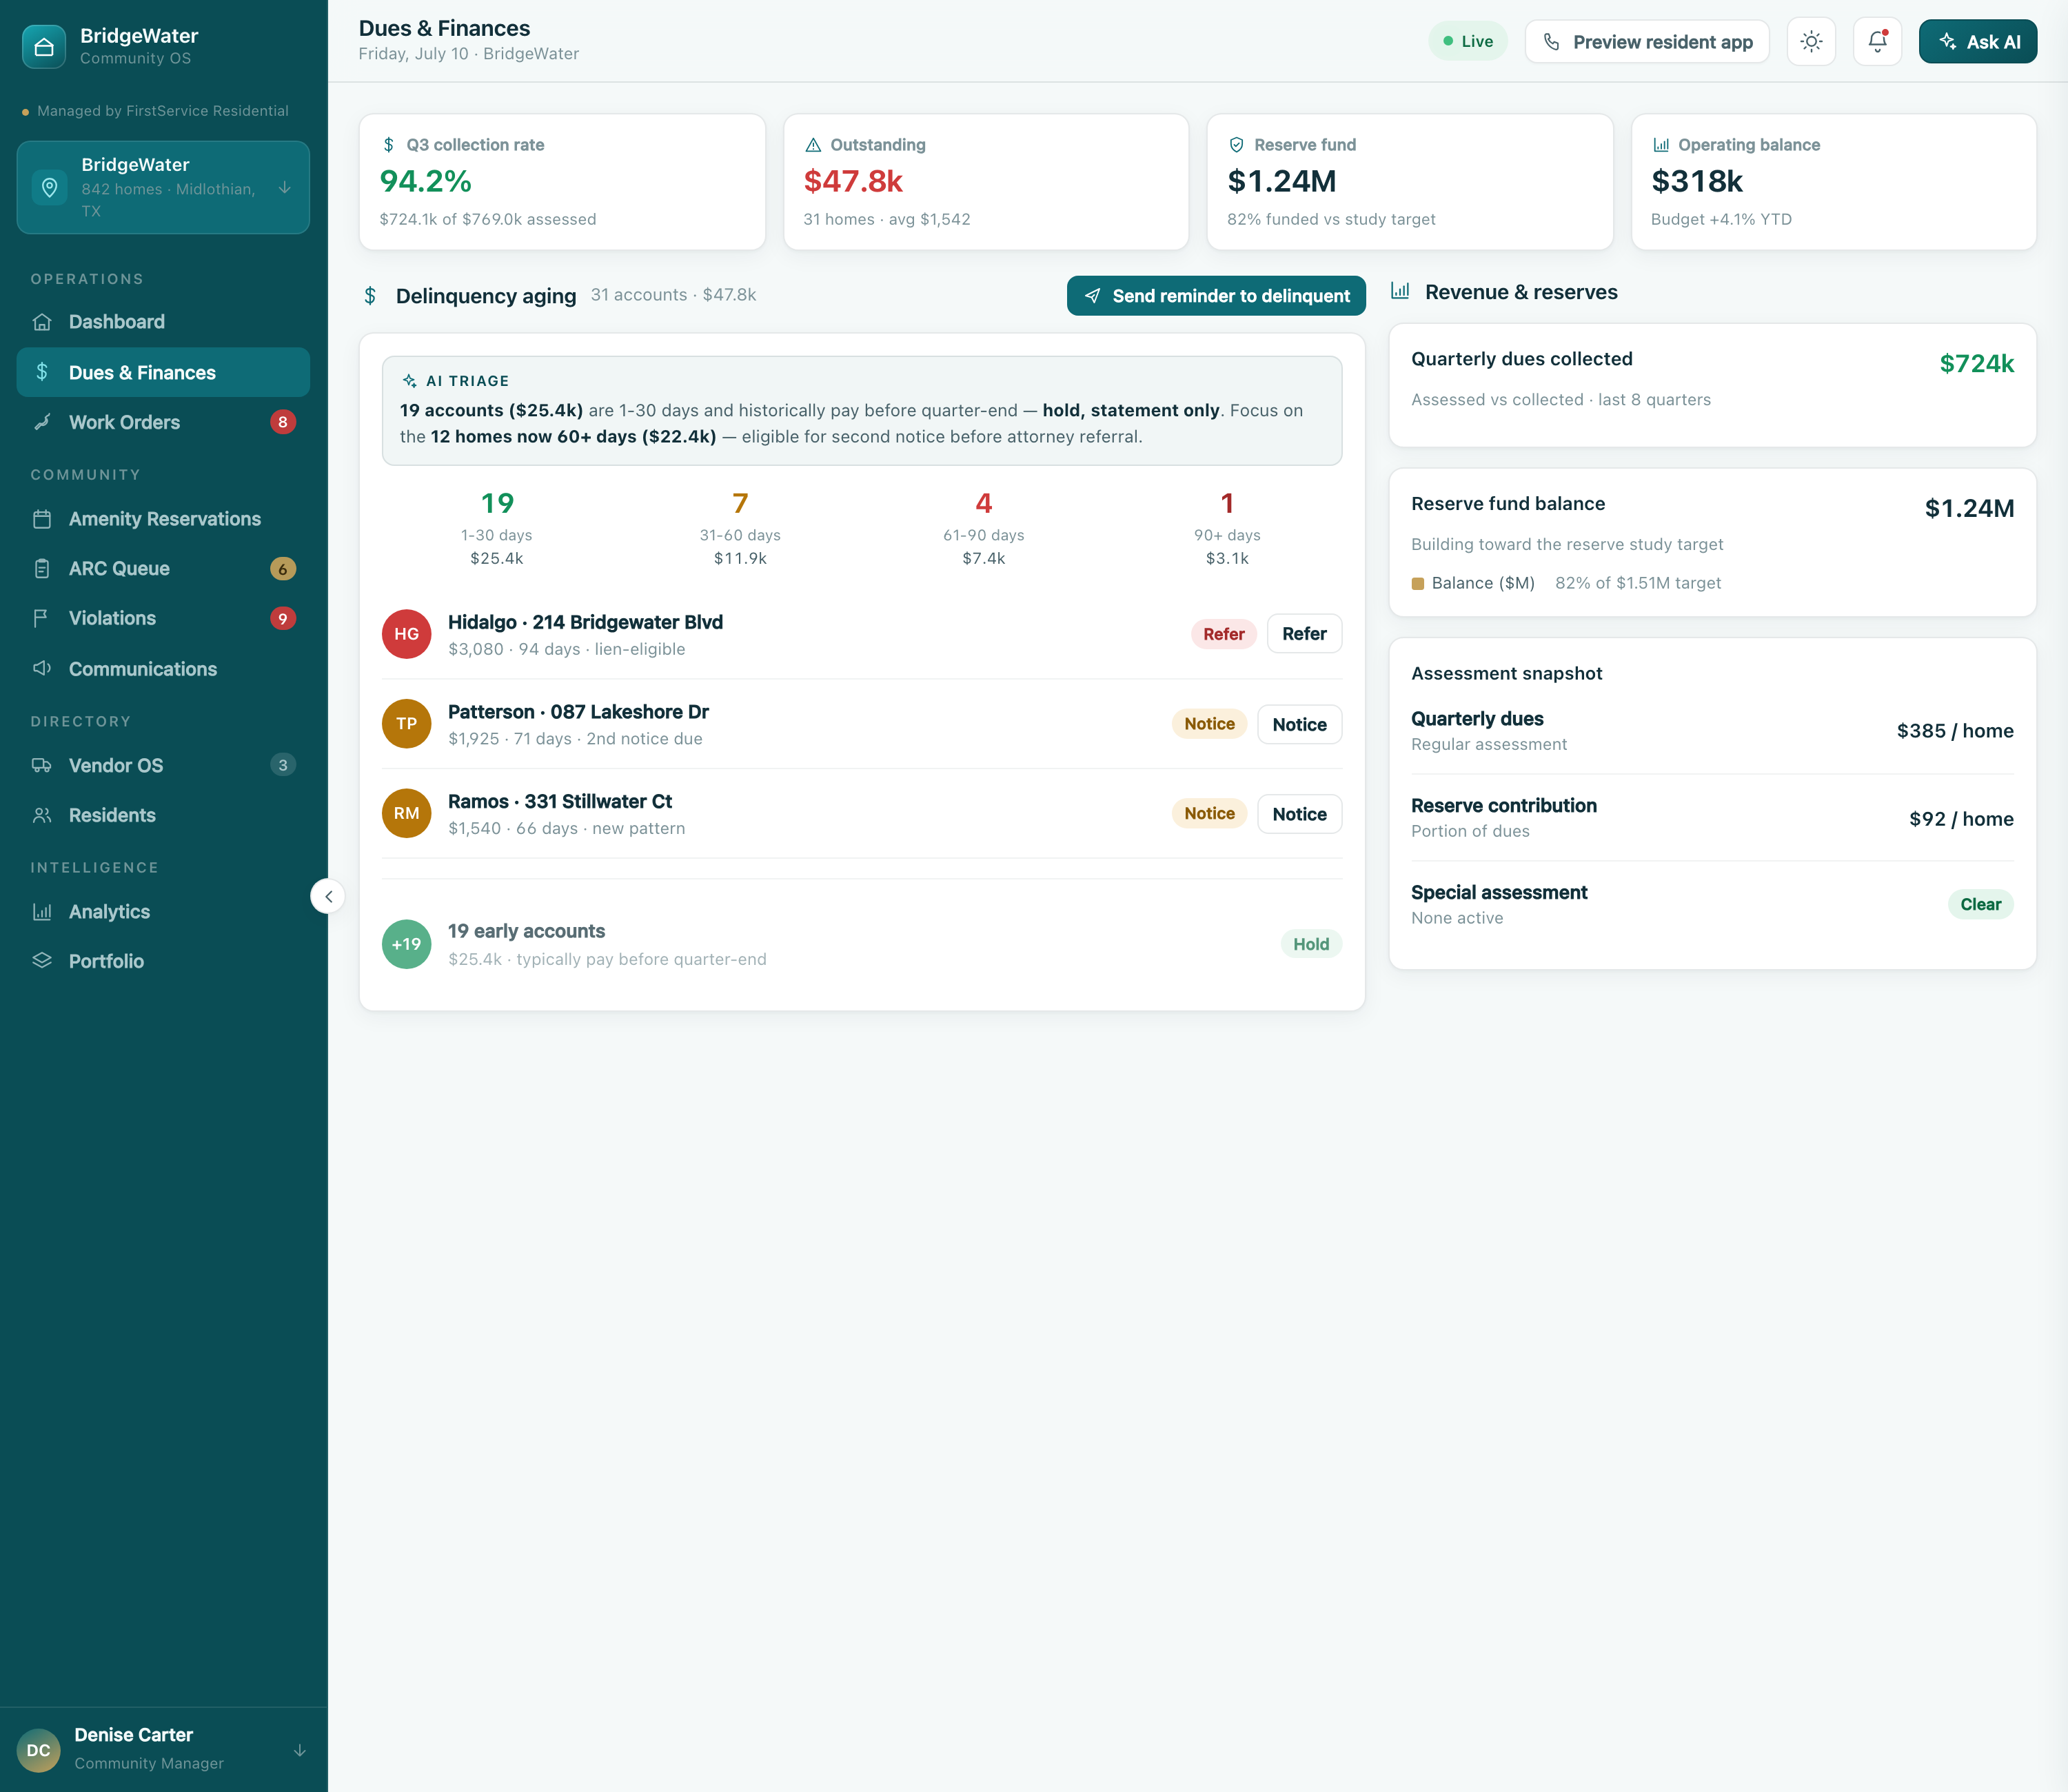The height and width of the screenshot is (1792, 2068).
Task: Click the dollar icon on Q3 collection rate card
Action: tap(389, 145)
